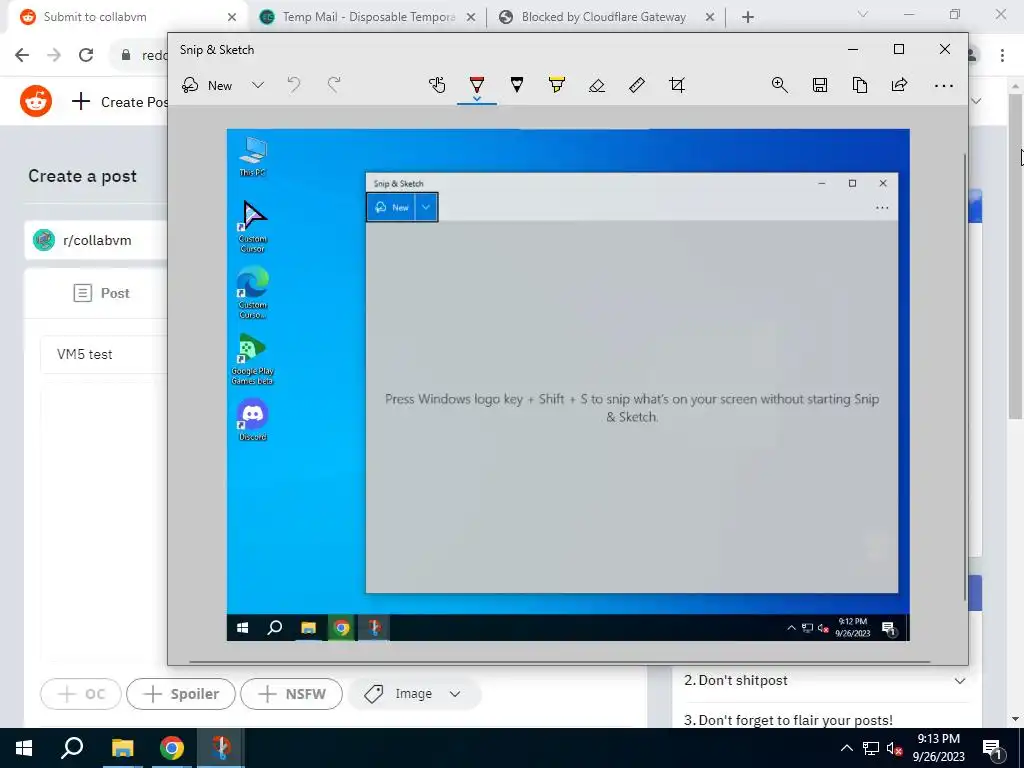Show hidden system tray icons
Screen dimensions: 1024x768
pos(846,748)
